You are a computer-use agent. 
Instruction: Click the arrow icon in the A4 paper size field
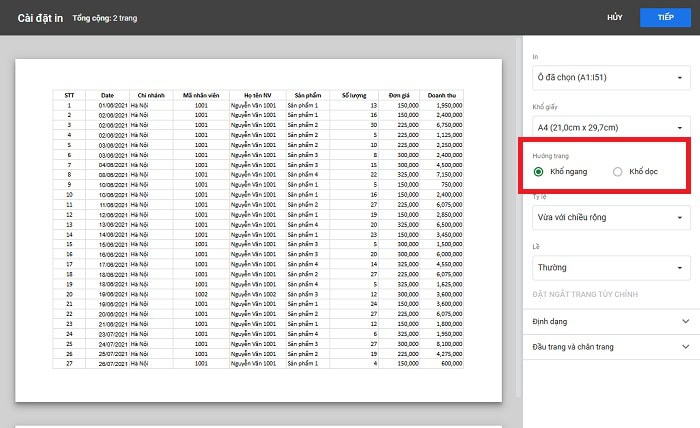coord(679,128)
